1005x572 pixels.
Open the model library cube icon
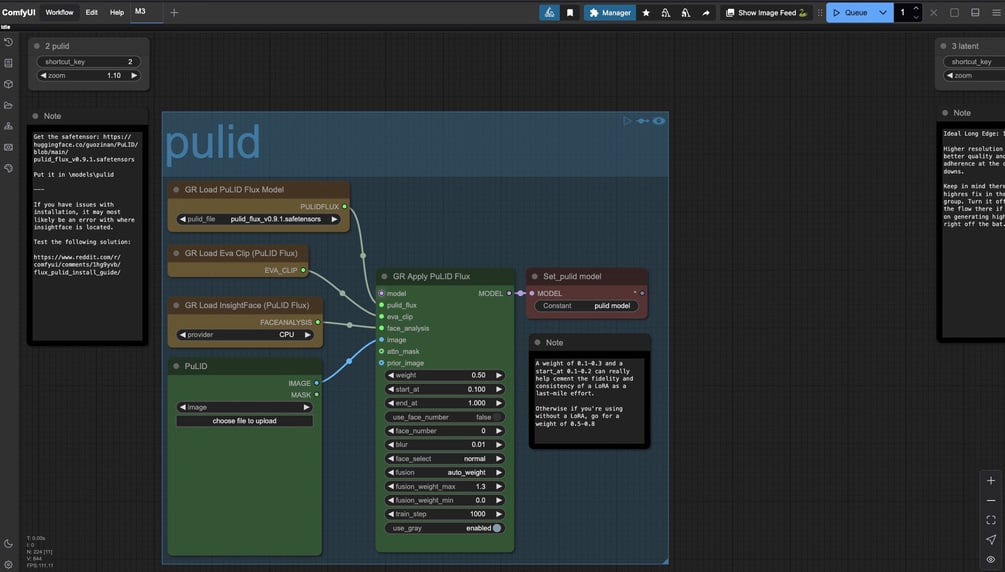tap(8, 84)
